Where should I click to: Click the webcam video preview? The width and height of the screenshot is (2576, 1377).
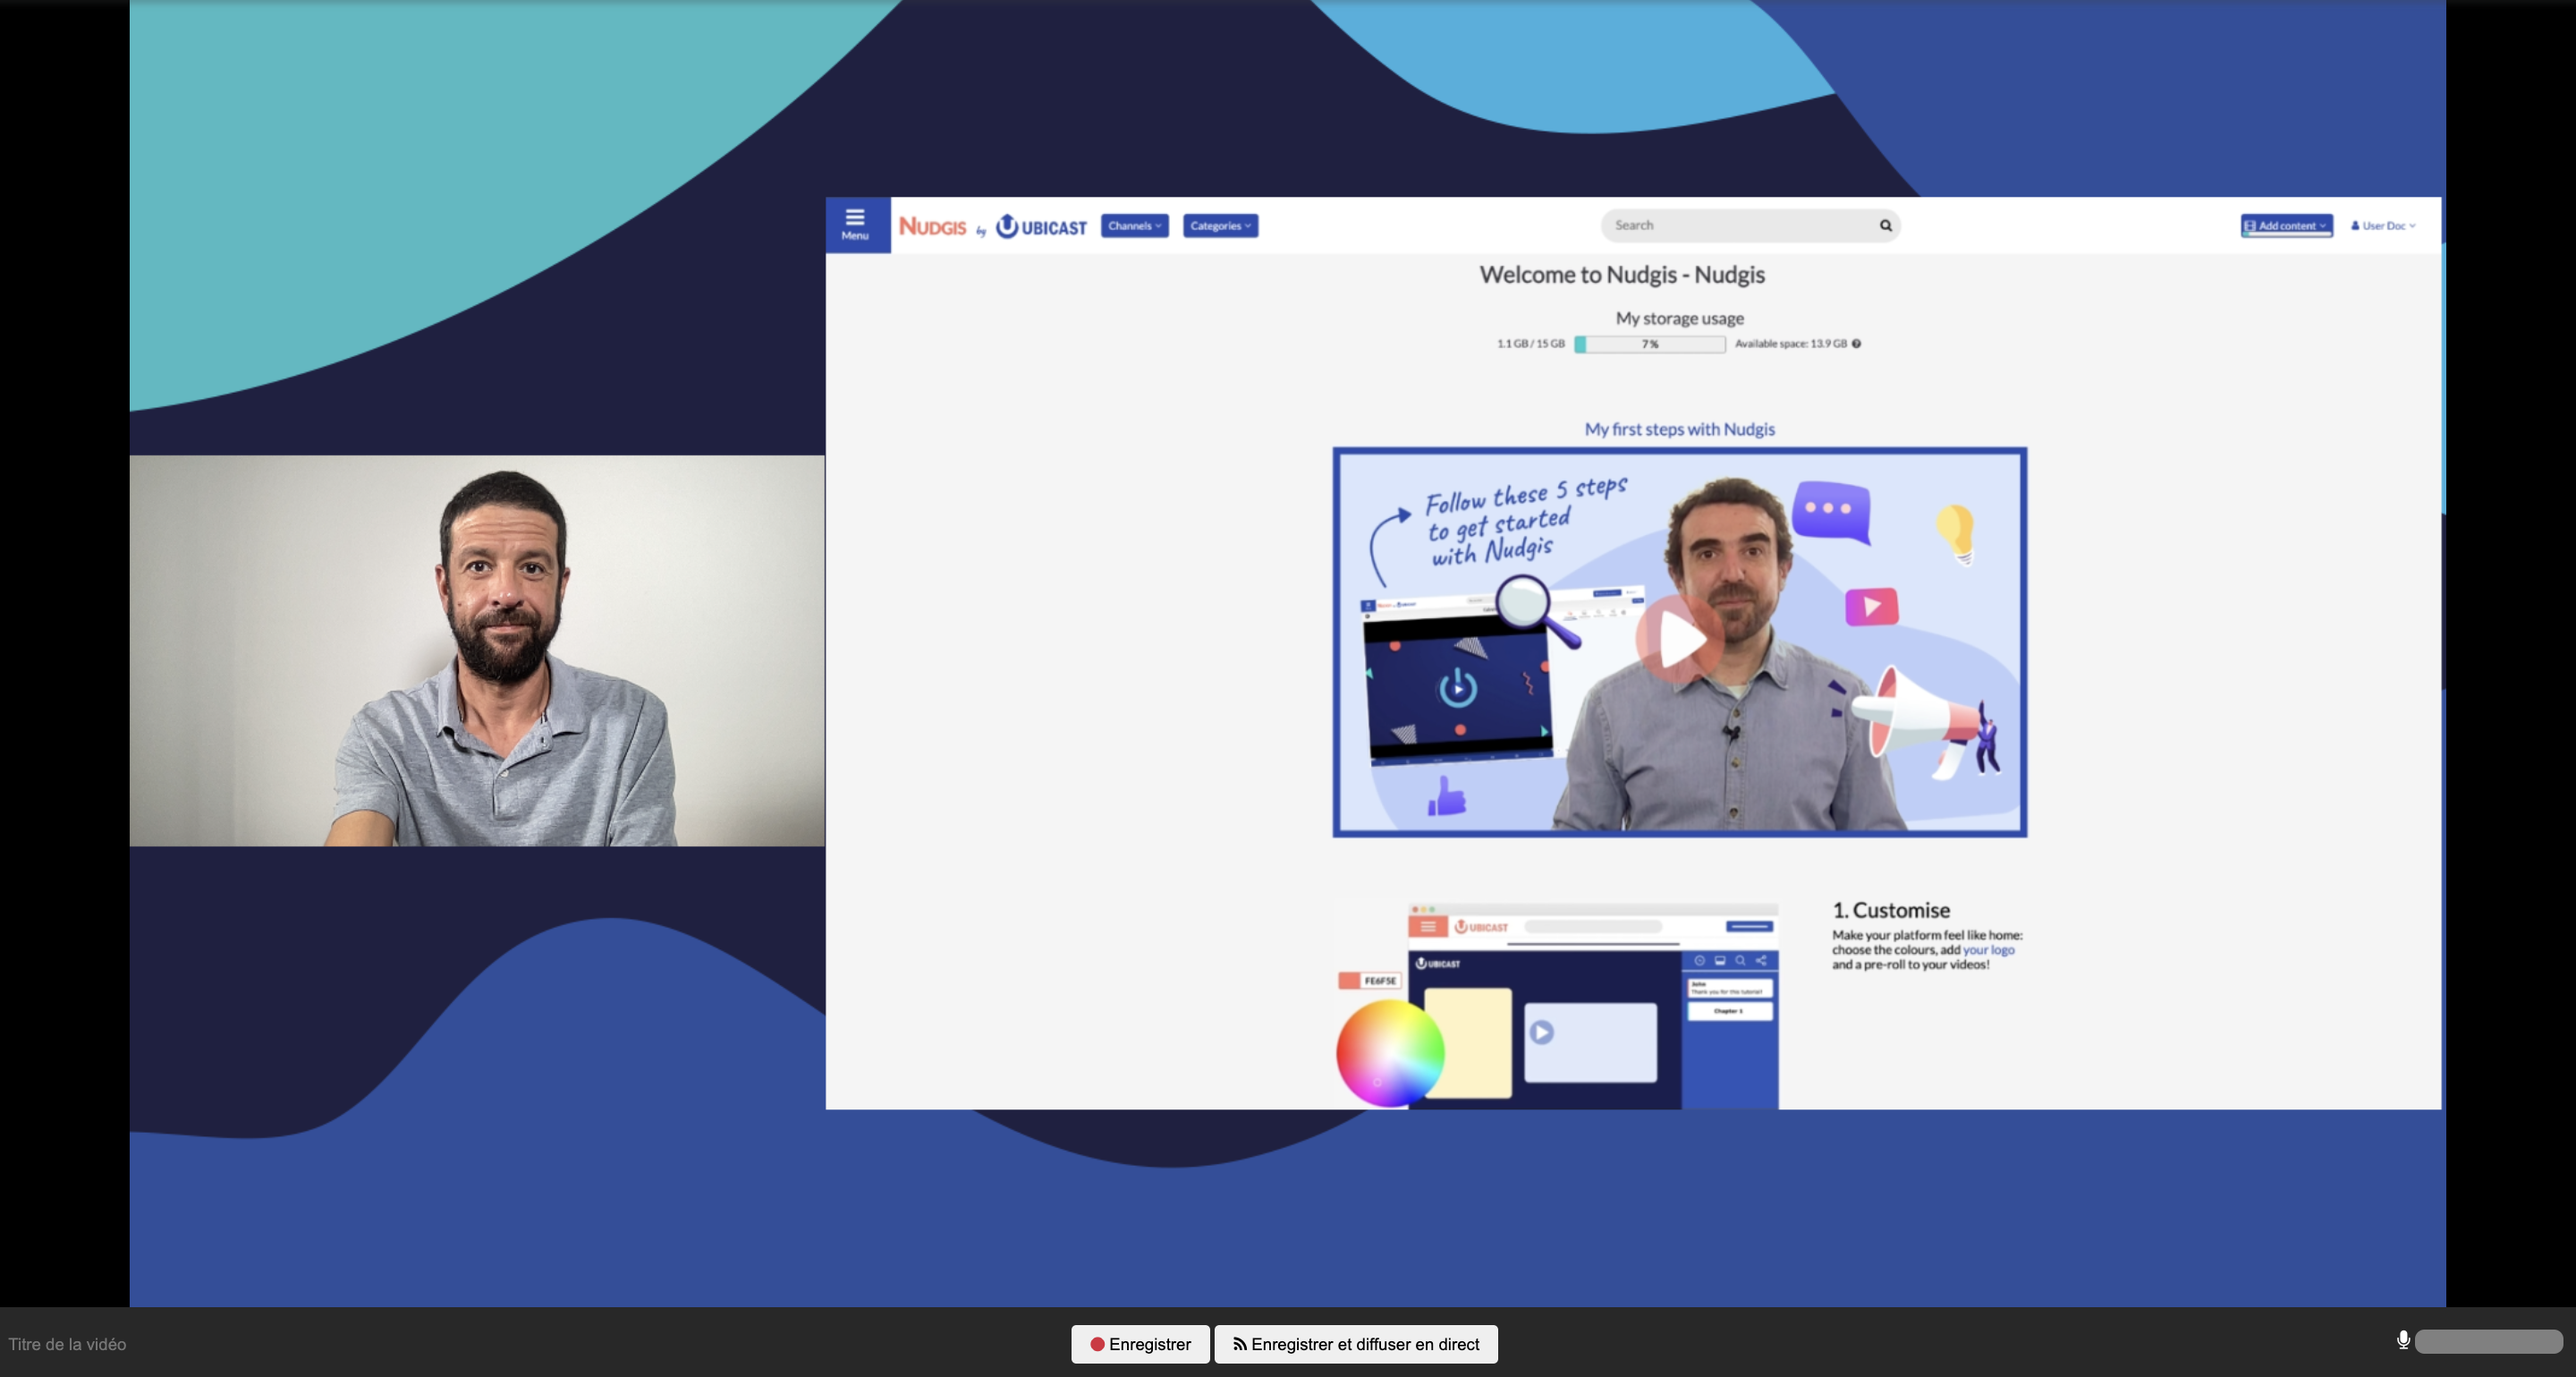477,651
